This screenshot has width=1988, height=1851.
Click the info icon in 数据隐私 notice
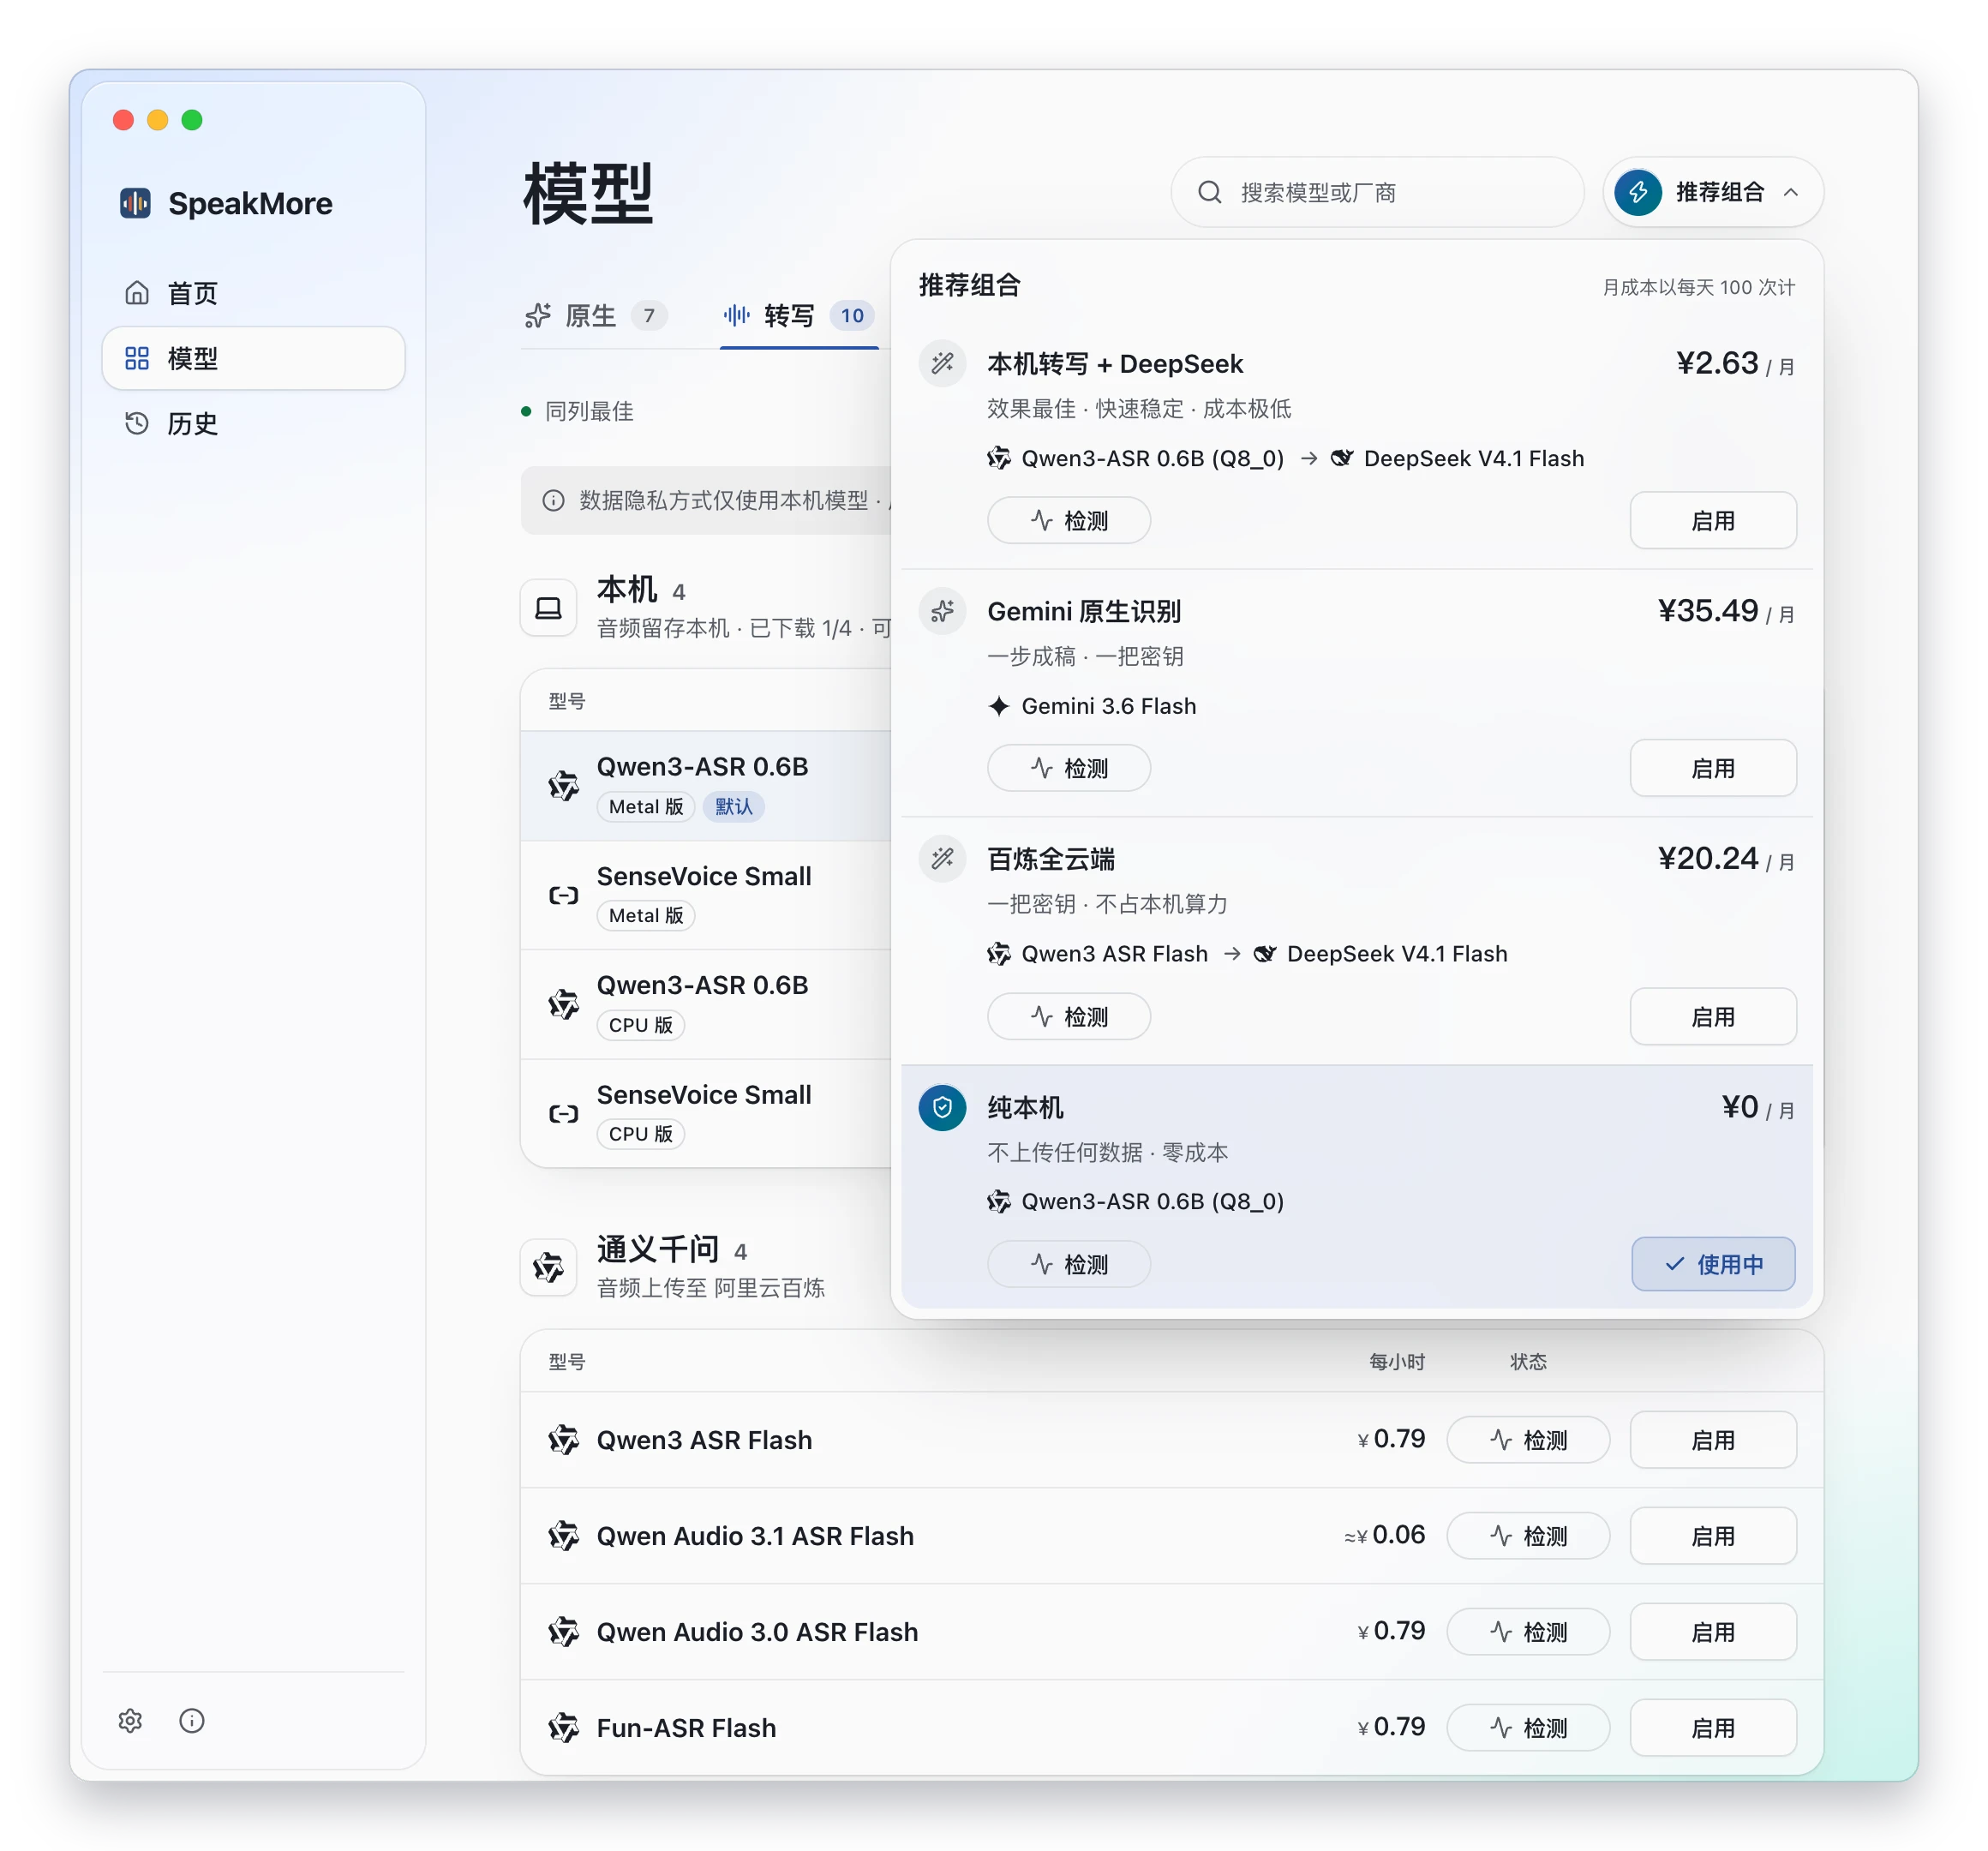click(x=553, y=500)
